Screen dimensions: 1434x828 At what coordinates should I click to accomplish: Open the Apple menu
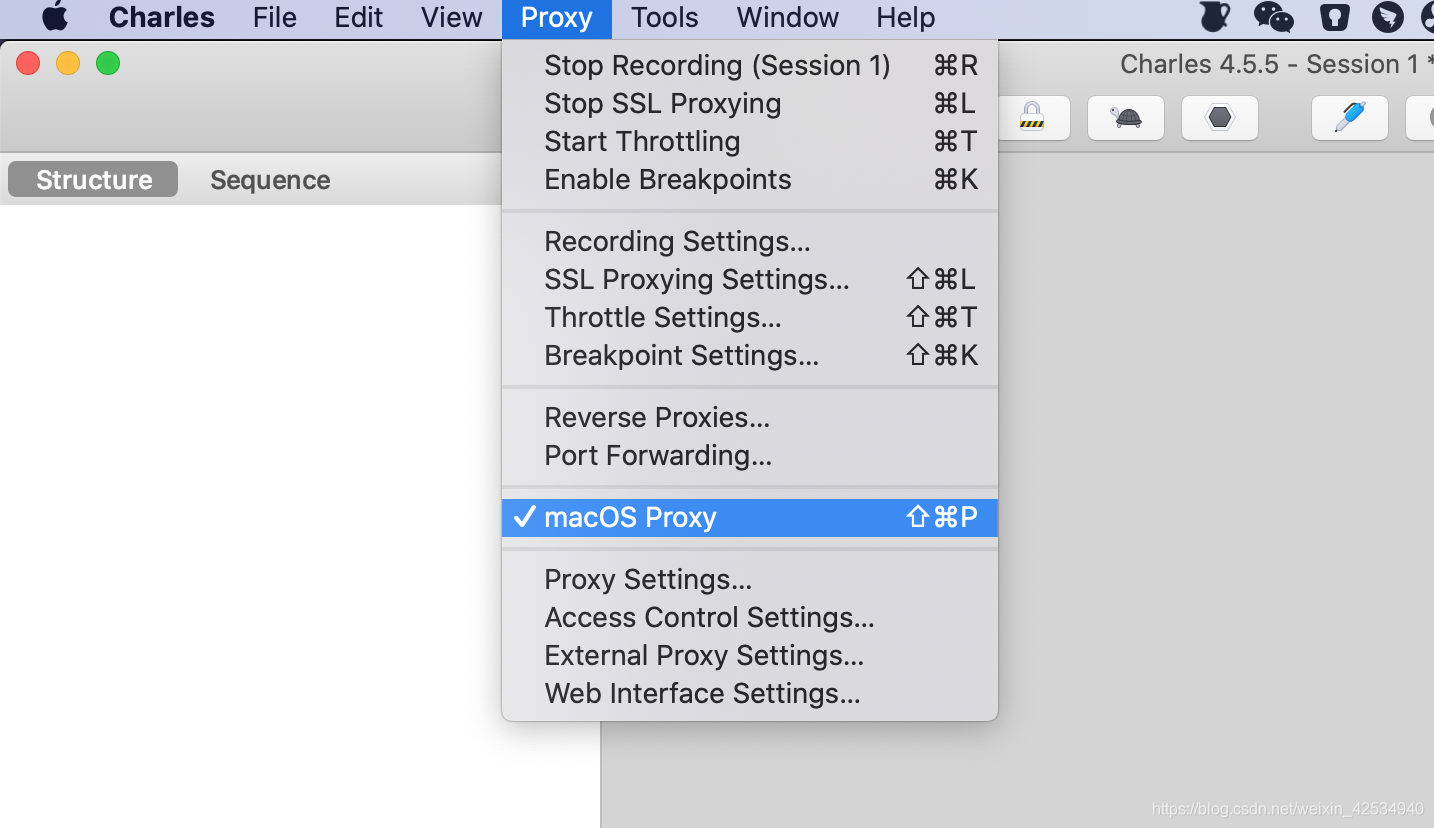click(55, 17)
